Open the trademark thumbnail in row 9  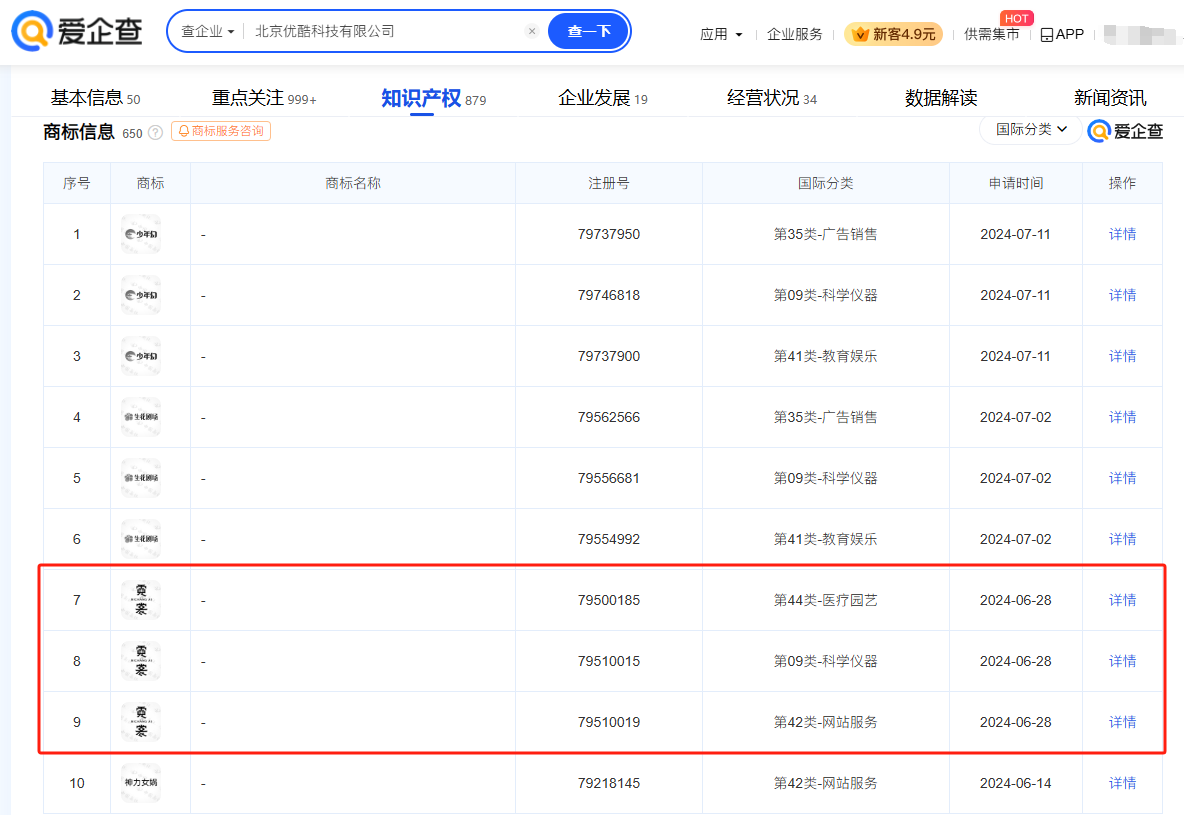point(141,722)
